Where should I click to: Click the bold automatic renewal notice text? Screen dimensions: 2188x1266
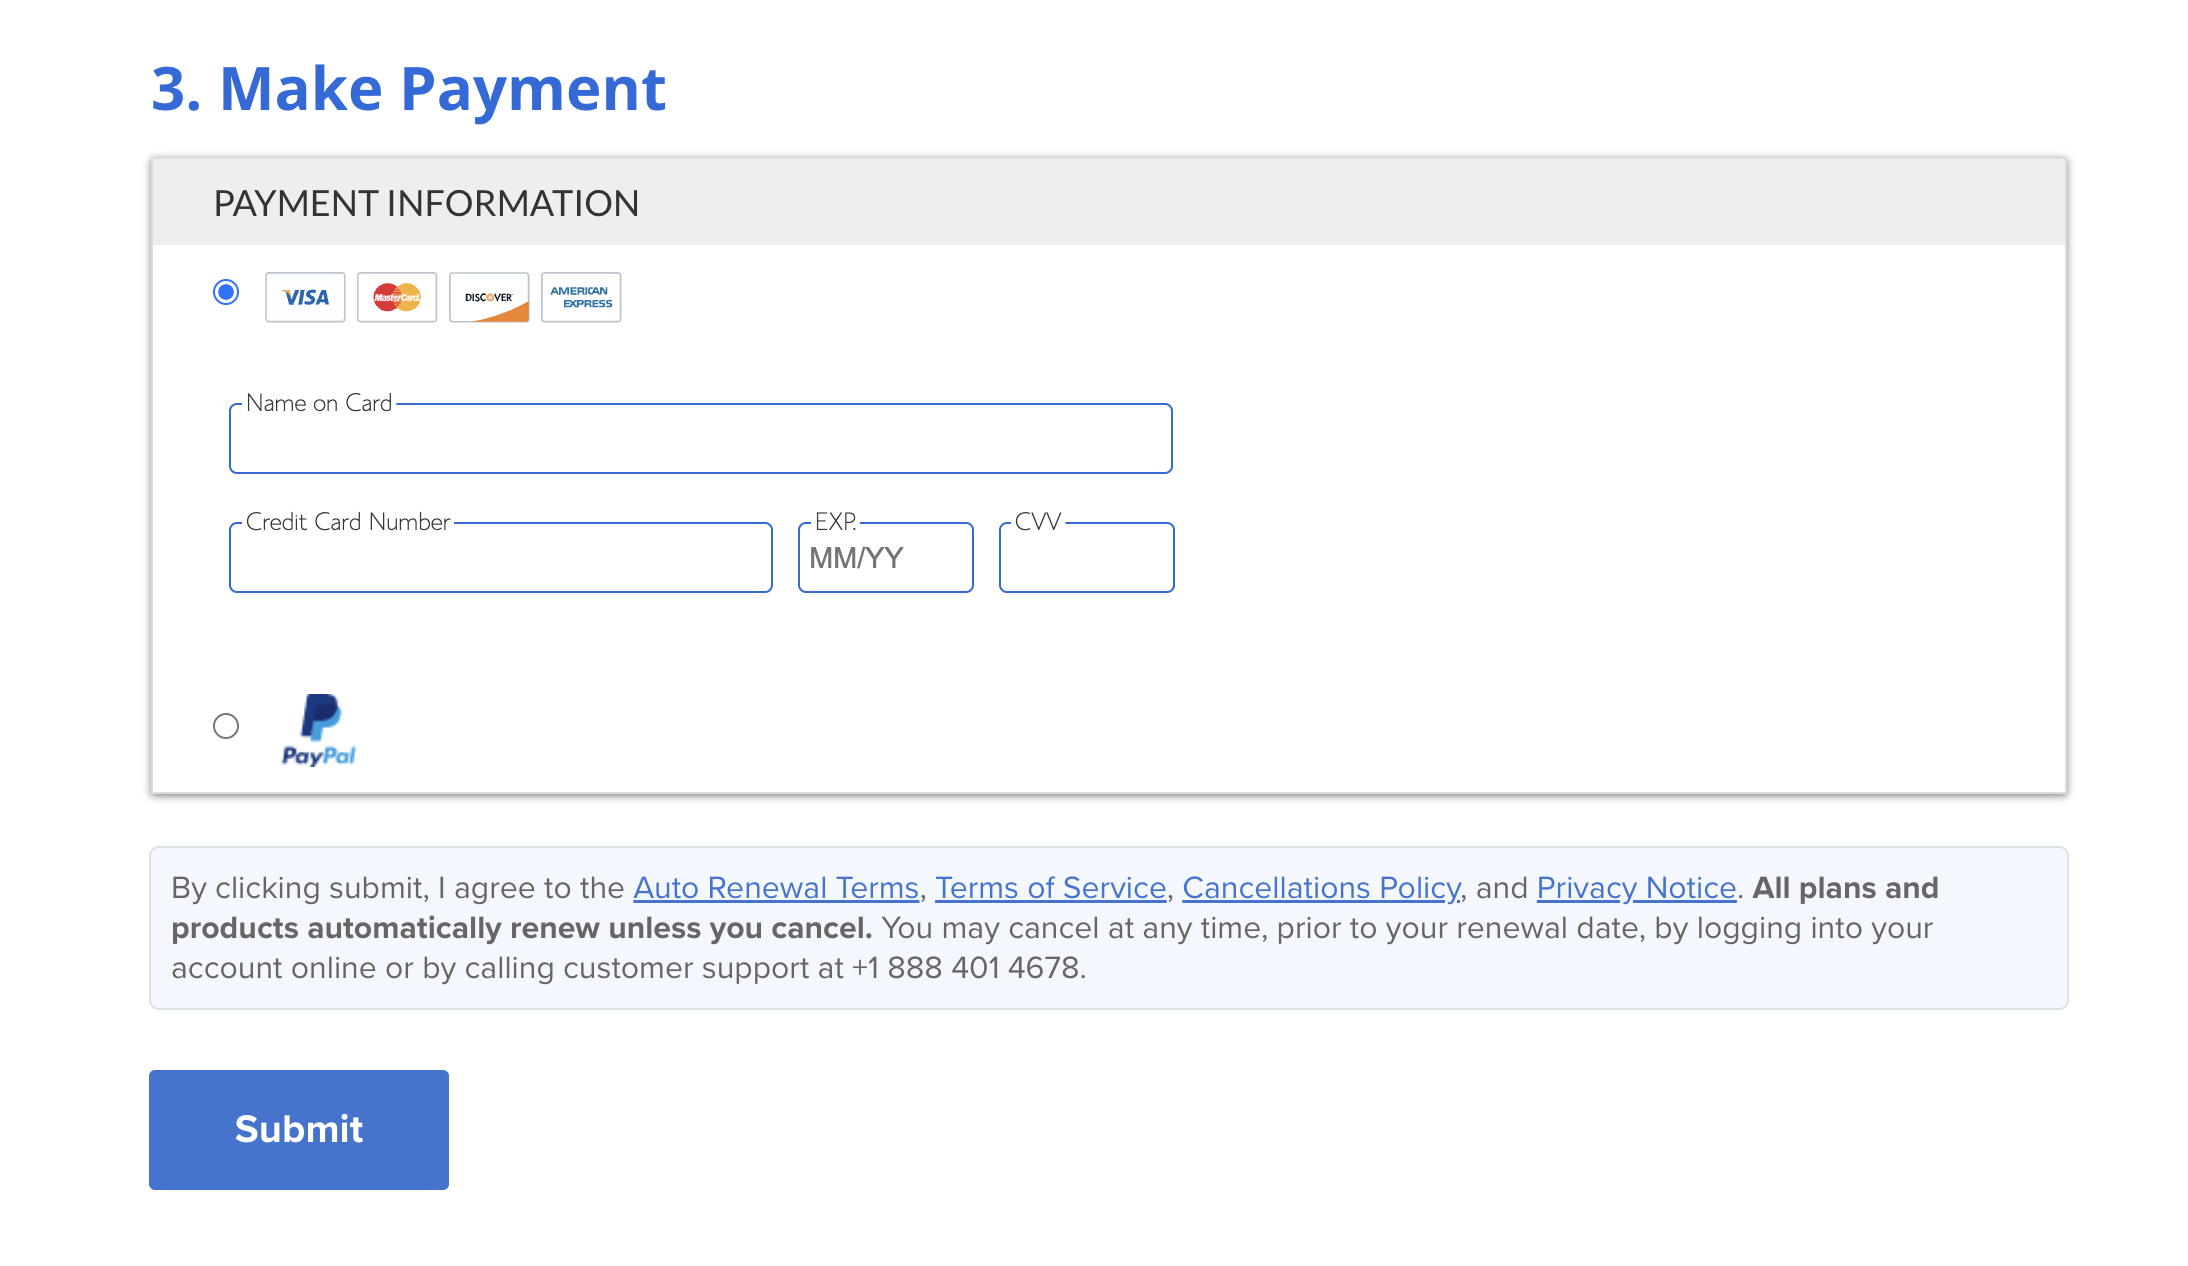(1055, 908)
